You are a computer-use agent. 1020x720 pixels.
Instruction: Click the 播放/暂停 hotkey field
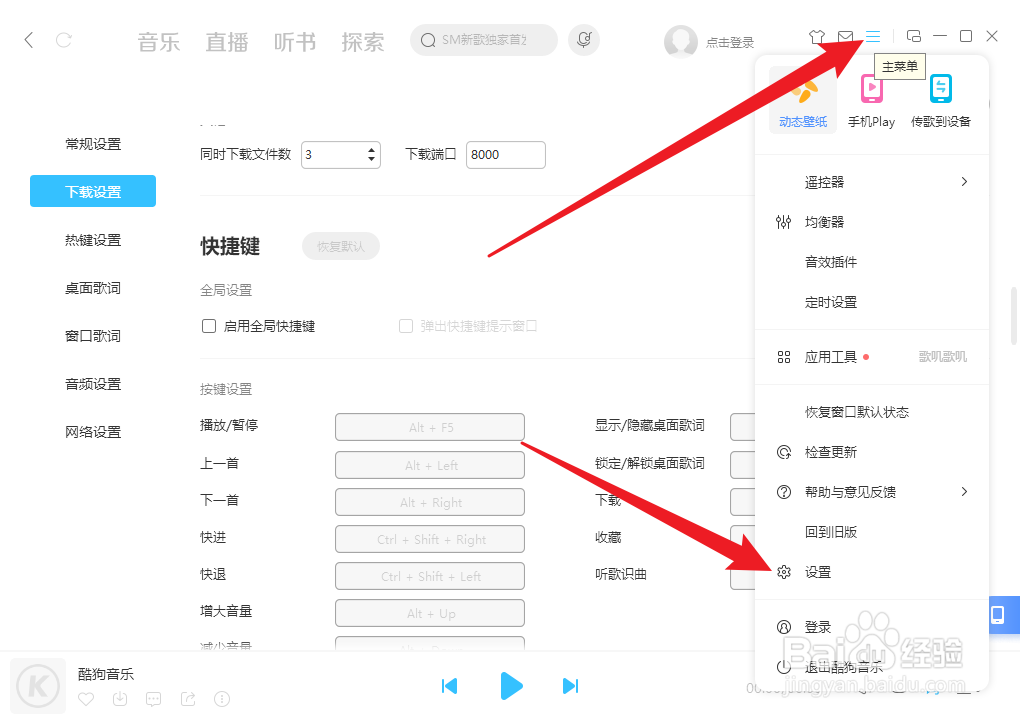[x=430, y=427]
